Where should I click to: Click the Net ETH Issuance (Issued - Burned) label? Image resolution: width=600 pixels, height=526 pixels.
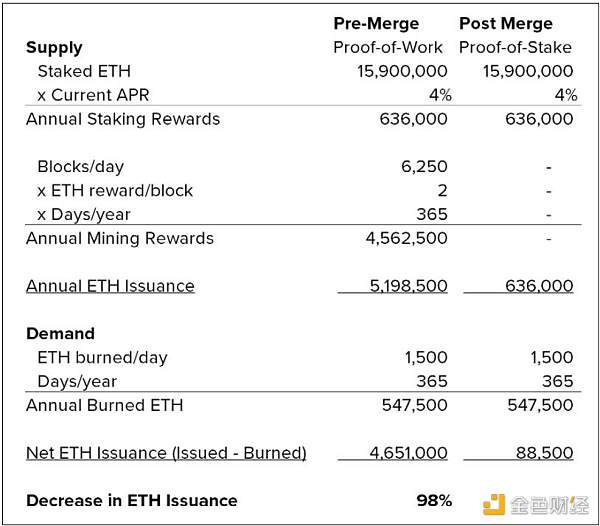(x=166, y=453)
